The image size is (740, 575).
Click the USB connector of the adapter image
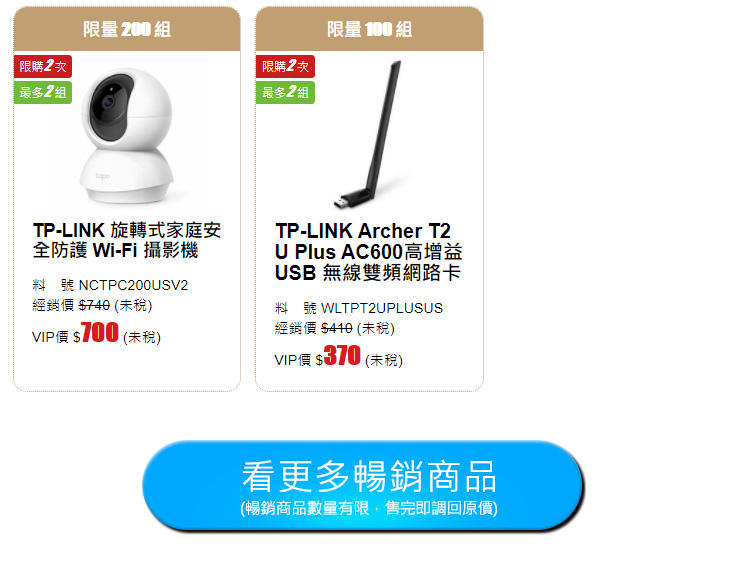[340, 203]
